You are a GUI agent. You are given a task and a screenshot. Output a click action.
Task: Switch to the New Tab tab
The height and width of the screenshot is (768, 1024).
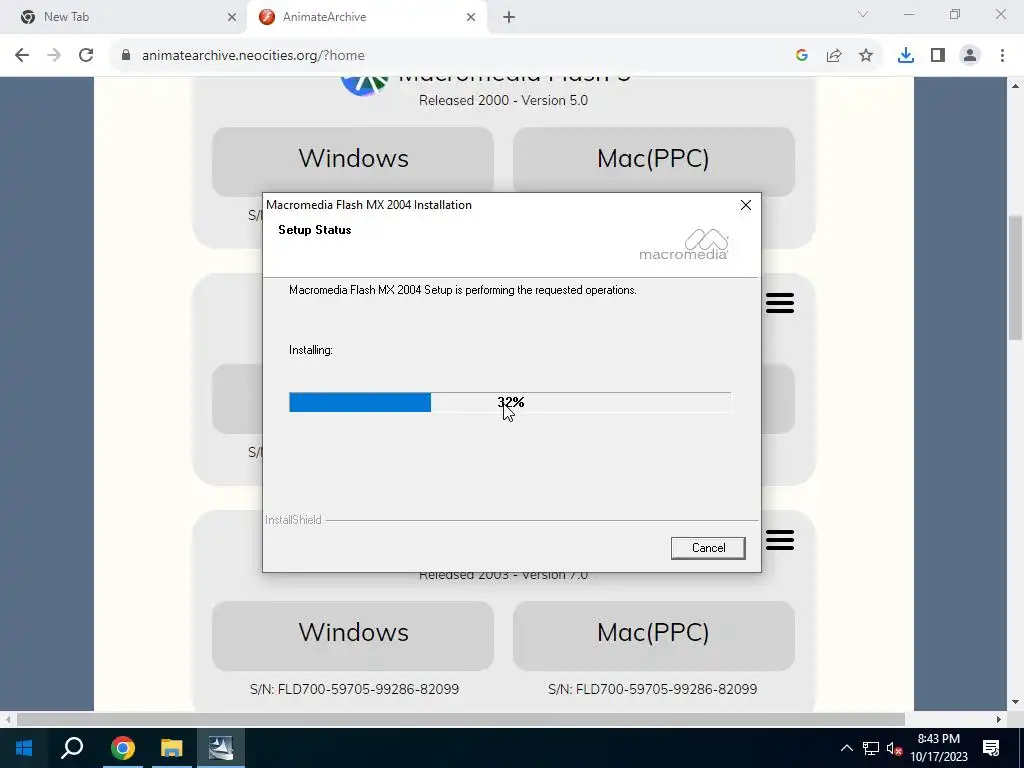124,17
